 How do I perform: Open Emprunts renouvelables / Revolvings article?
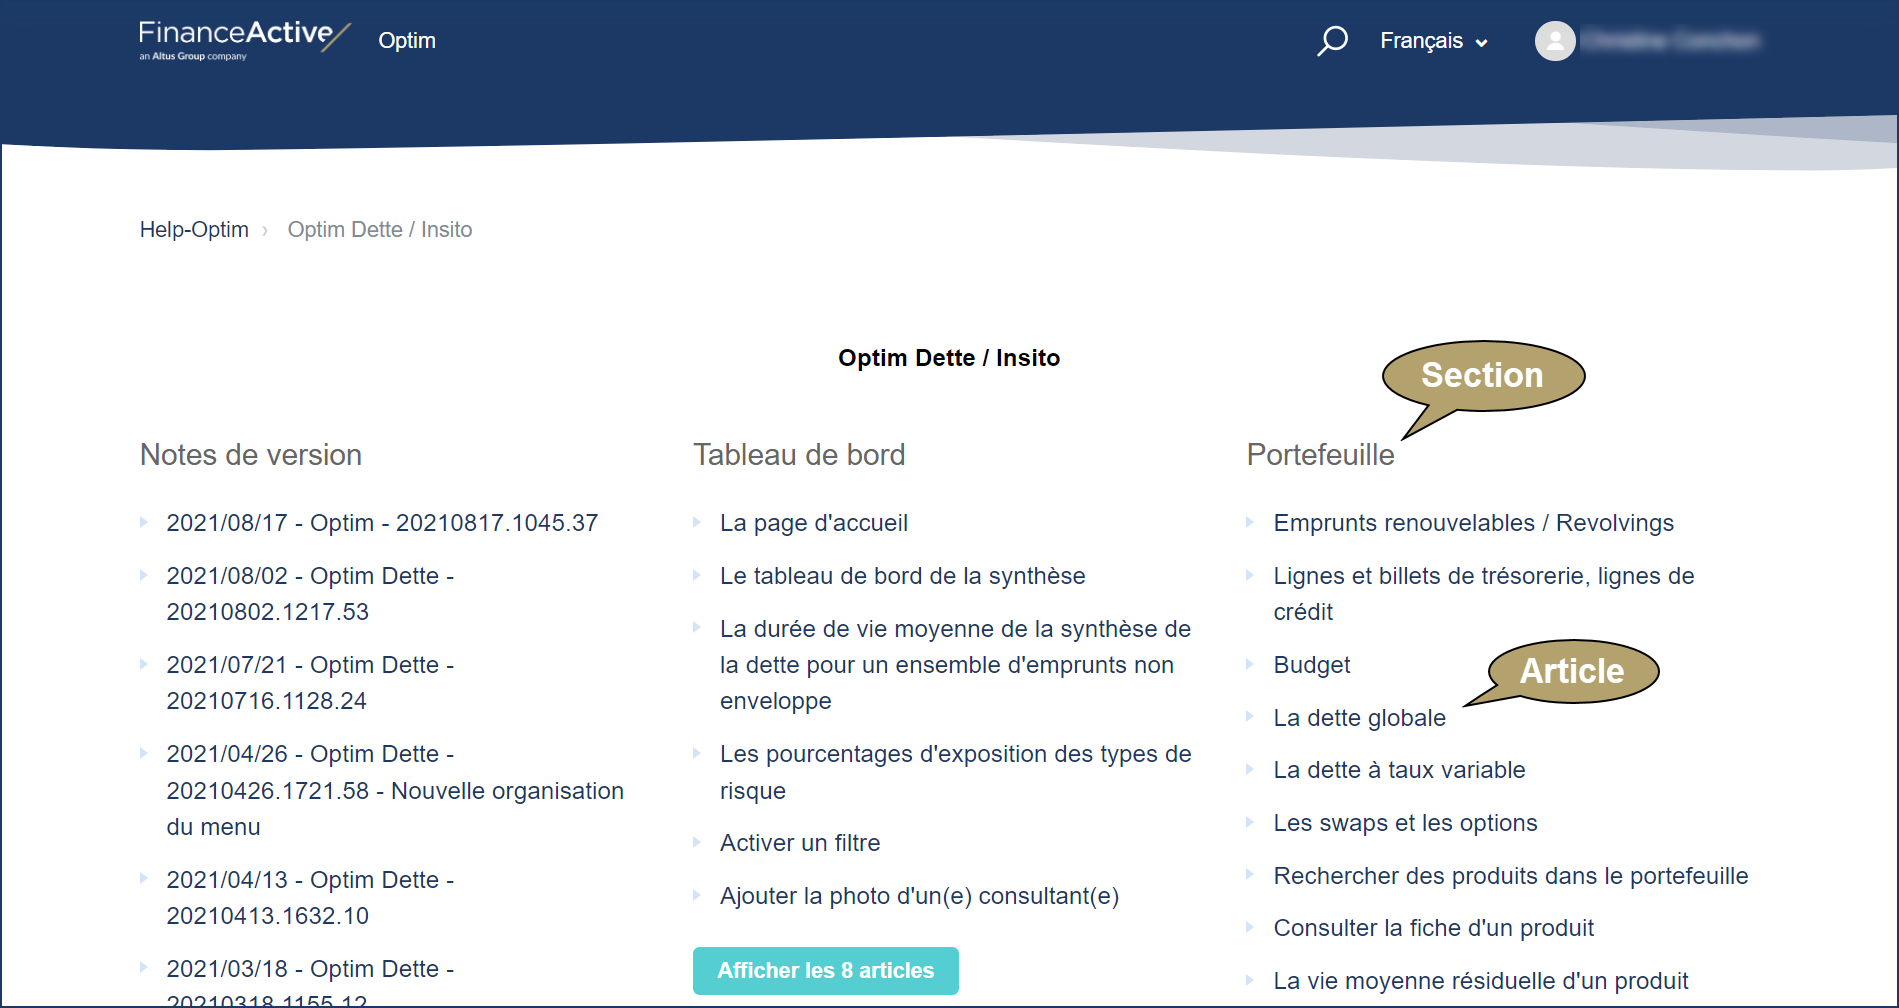[1472, 522]
